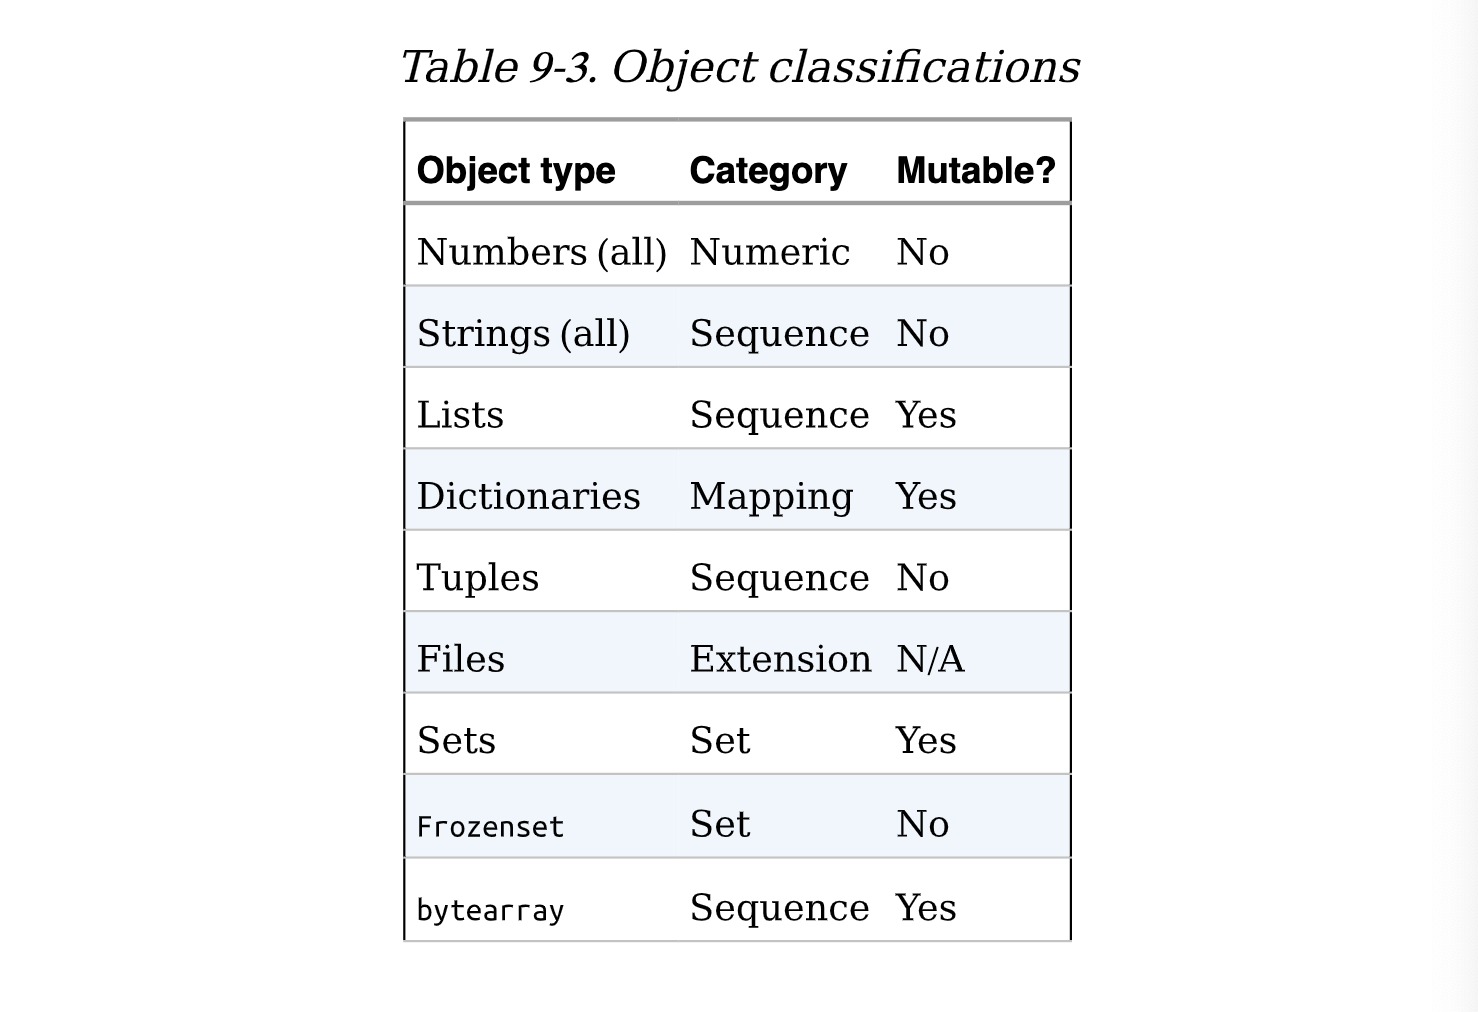Click the N/A mutable value
Screen dimensions: 1478x1012
coord(930,659)
